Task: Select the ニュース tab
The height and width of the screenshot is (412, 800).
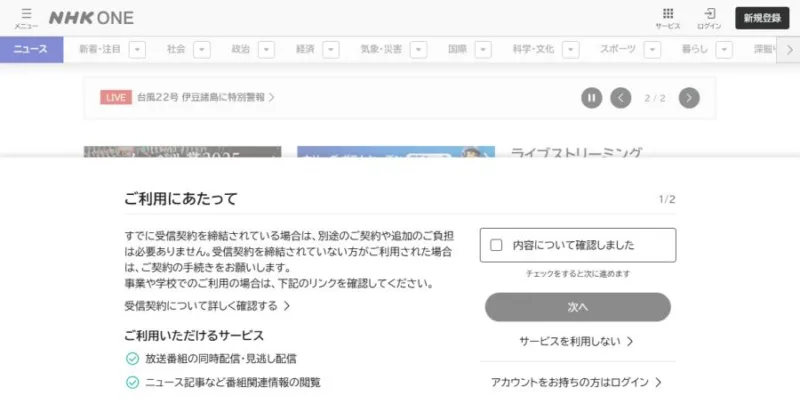Action: 31,49
